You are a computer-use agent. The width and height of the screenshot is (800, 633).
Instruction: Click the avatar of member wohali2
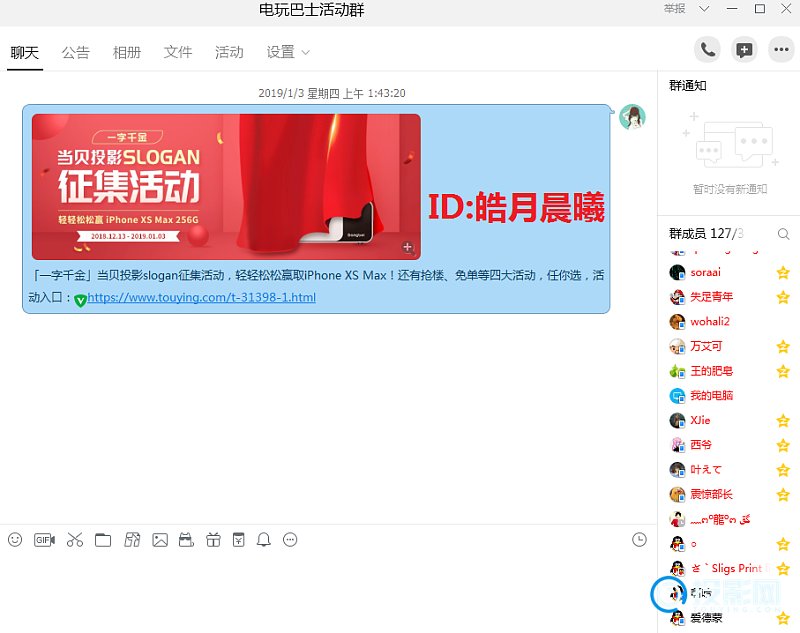point(677,322)
